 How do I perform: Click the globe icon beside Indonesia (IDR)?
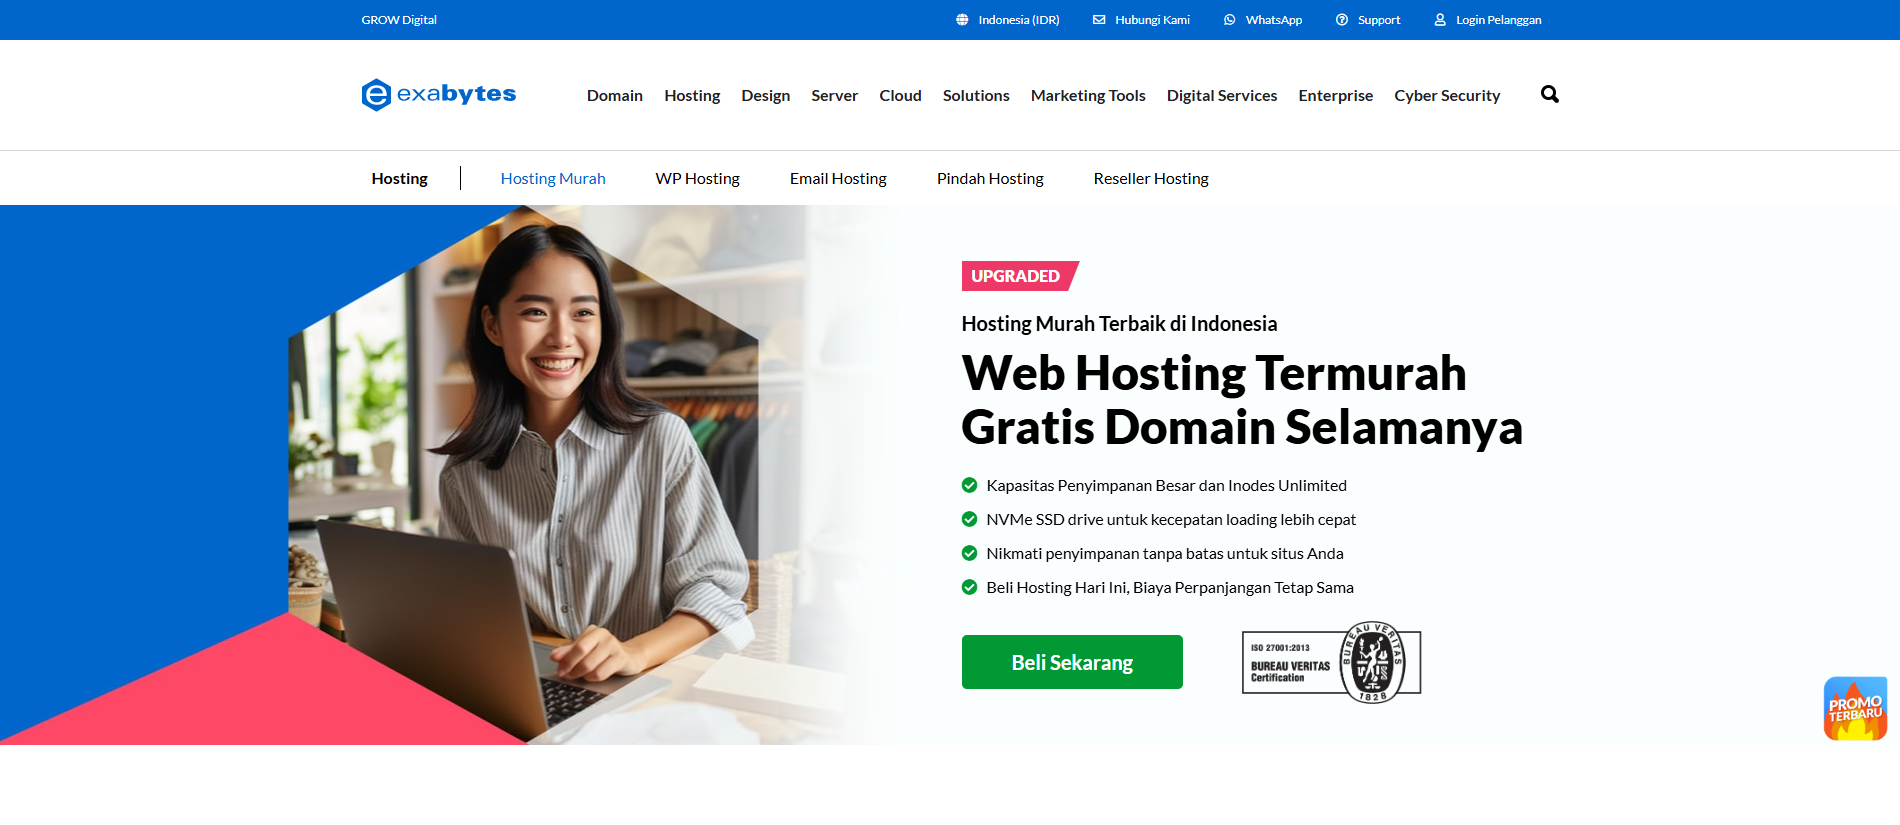(x=962, y=20)
